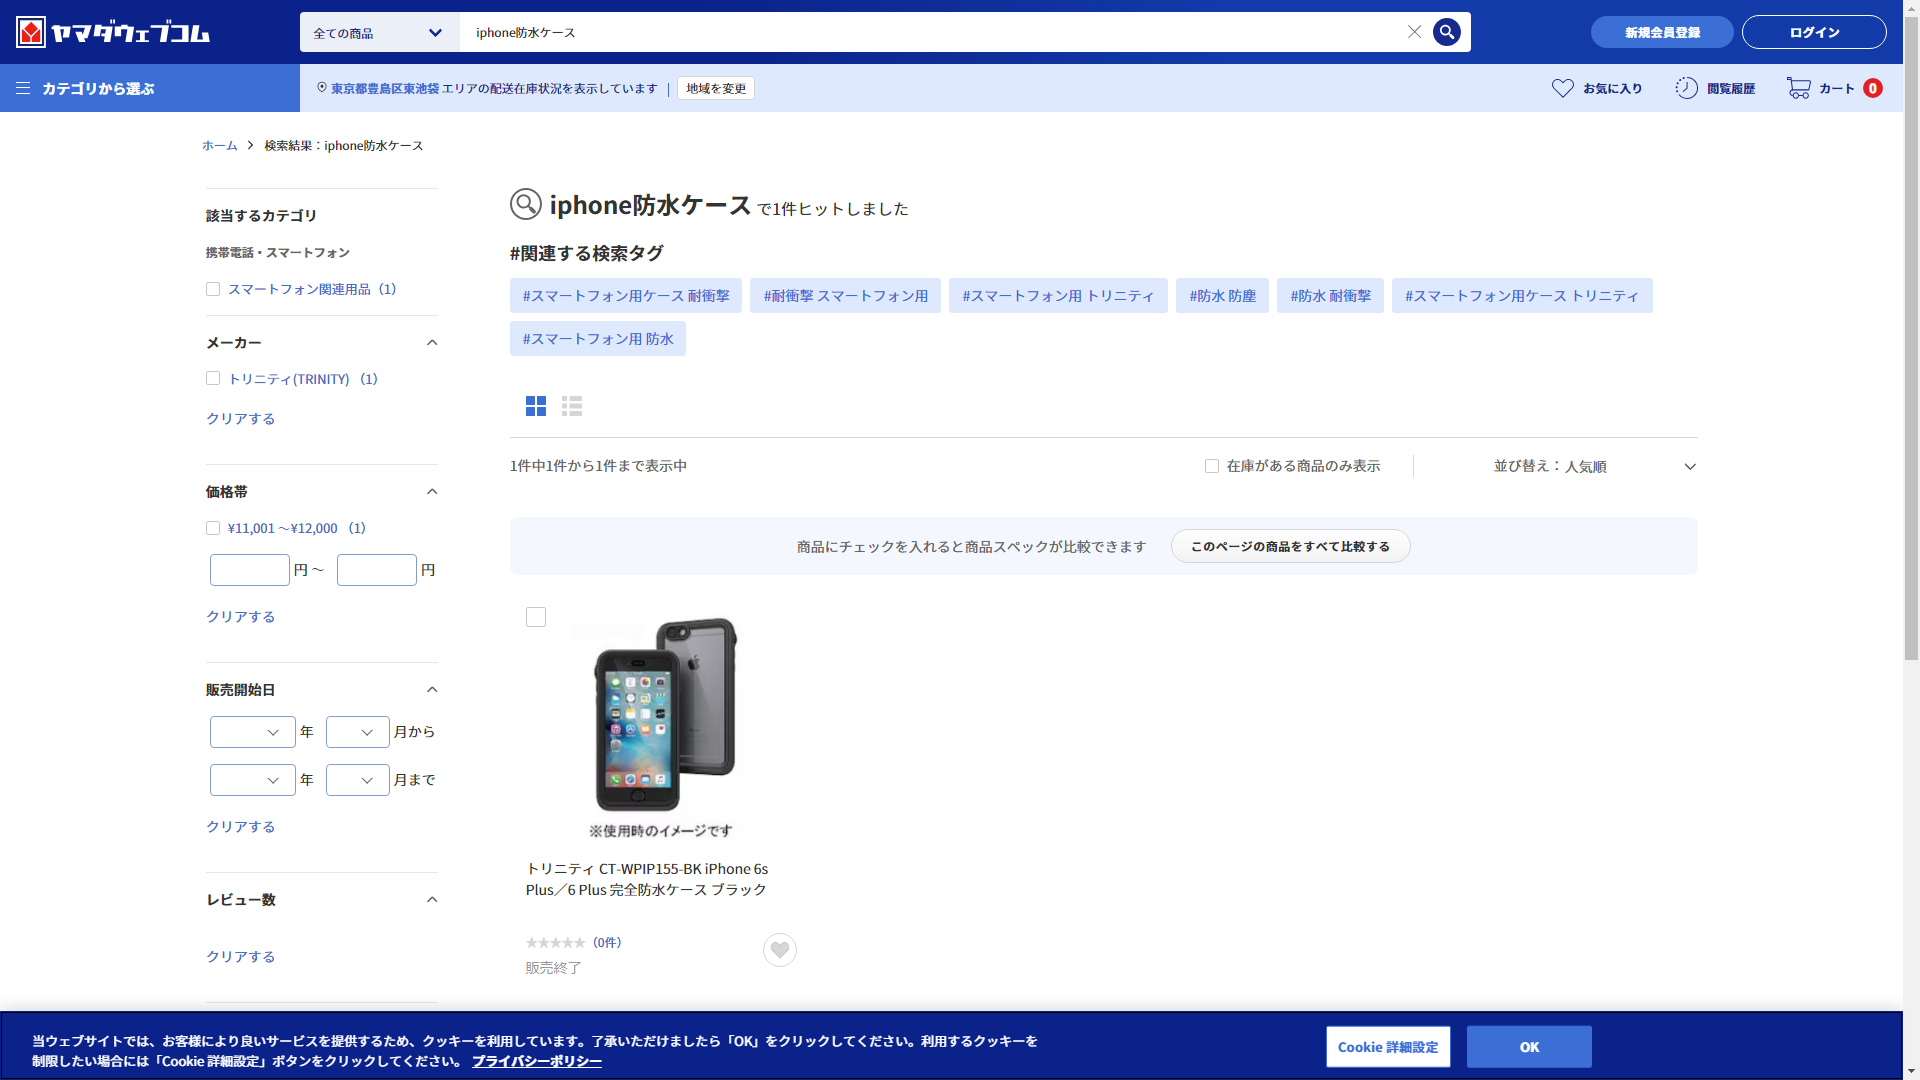
Task: Click the 地域を変更 button
Action: [716, 88]
